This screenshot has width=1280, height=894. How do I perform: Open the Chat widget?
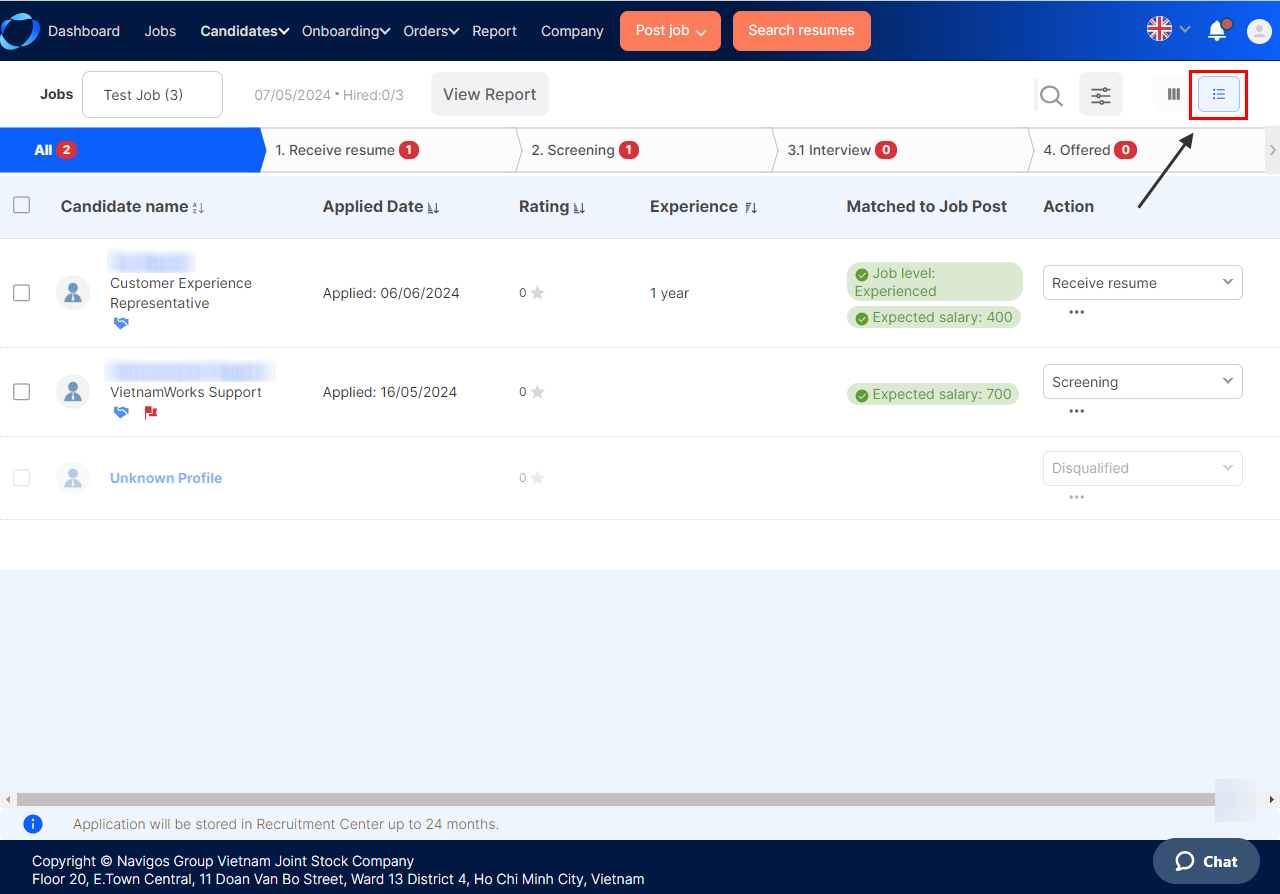(x=1206, y=861)
